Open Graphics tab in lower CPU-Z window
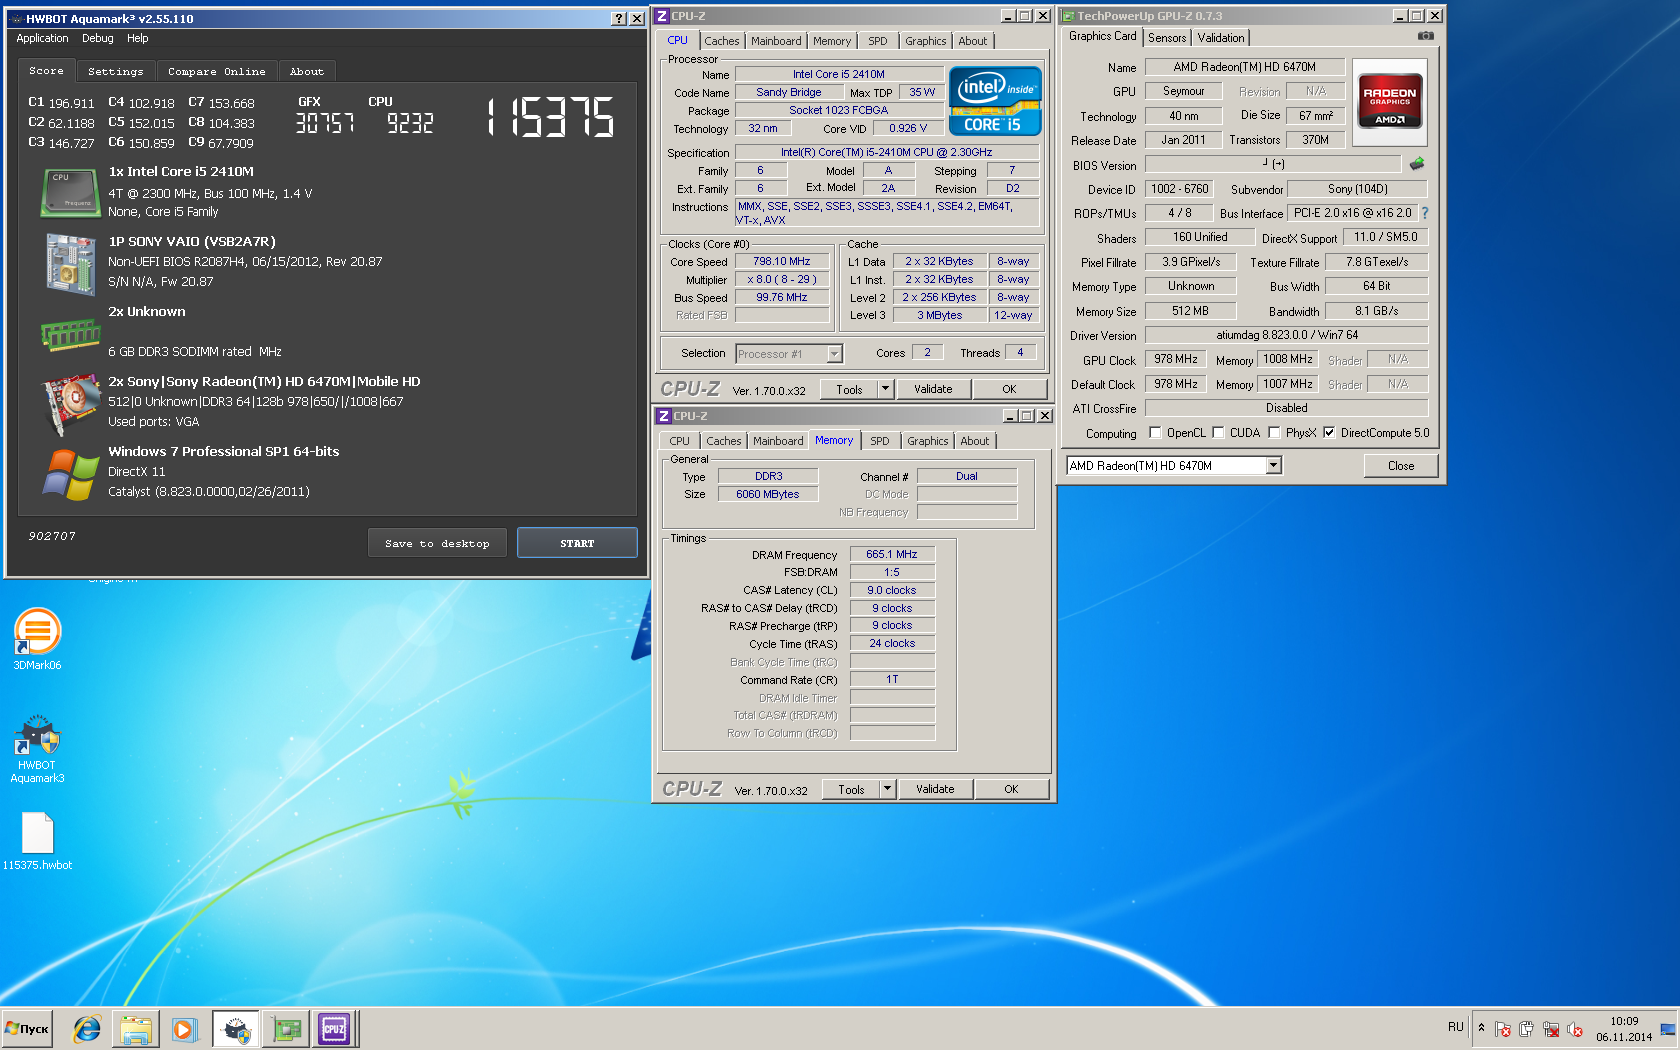Viewport: 1680px width, 1050px height. pyautogui.click(x=927, y=441)
